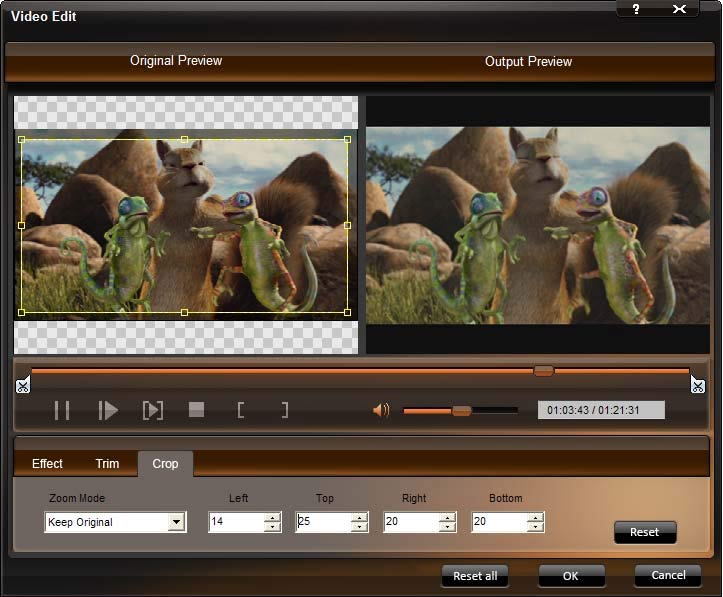723x597 pixels.
Task: Set trim end with right bracket icon
Action: 285,410
